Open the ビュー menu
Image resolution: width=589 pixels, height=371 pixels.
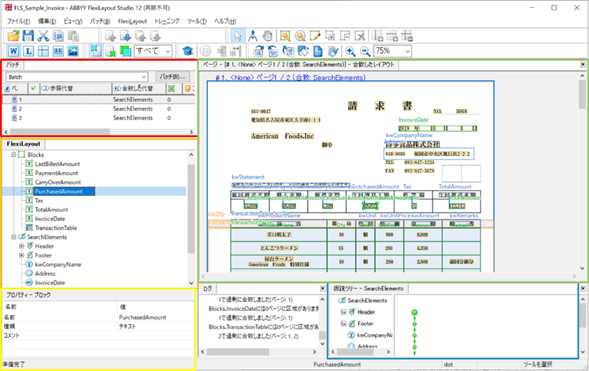click(72, 21)
